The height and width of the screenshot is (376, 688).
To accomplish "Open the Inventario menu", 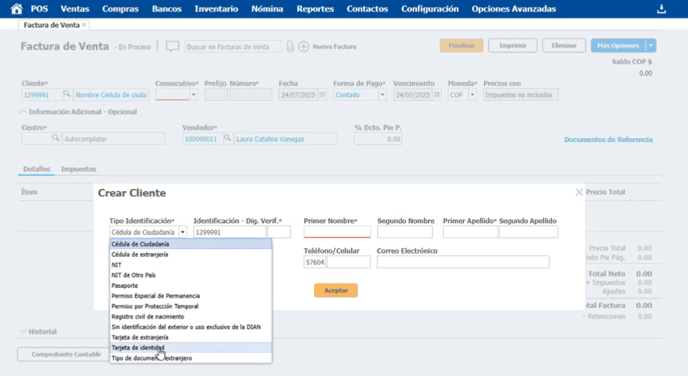I will click(x=216, y=9).
